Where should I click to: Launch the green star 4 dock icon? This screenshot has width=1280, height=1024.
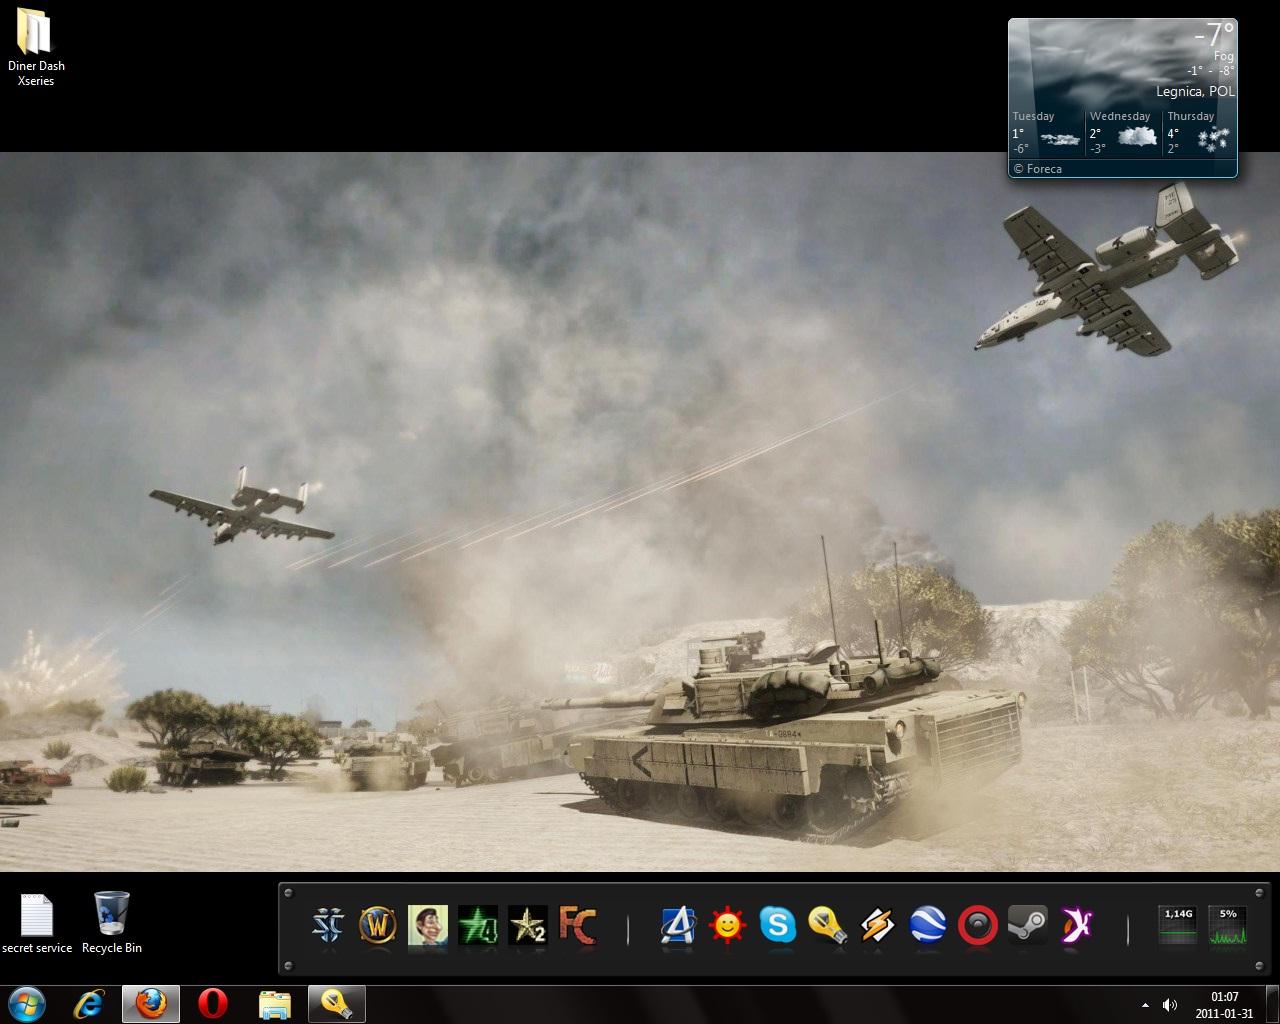[478, 926]
